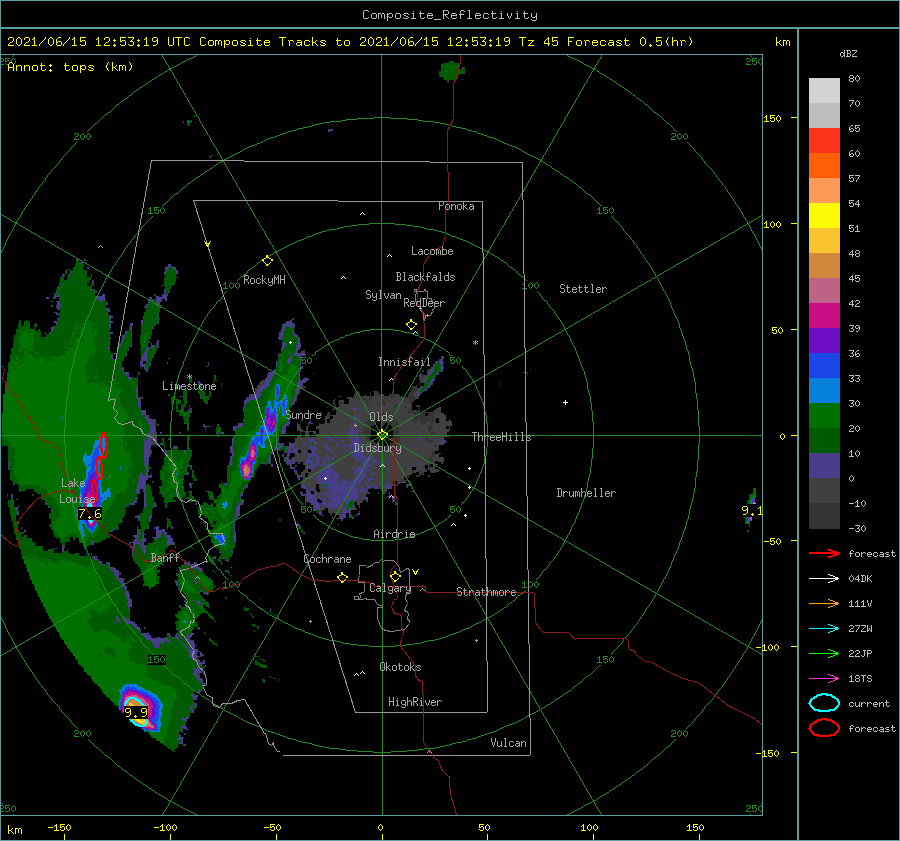Click the Okotoks label

click(x=400, y=667)
